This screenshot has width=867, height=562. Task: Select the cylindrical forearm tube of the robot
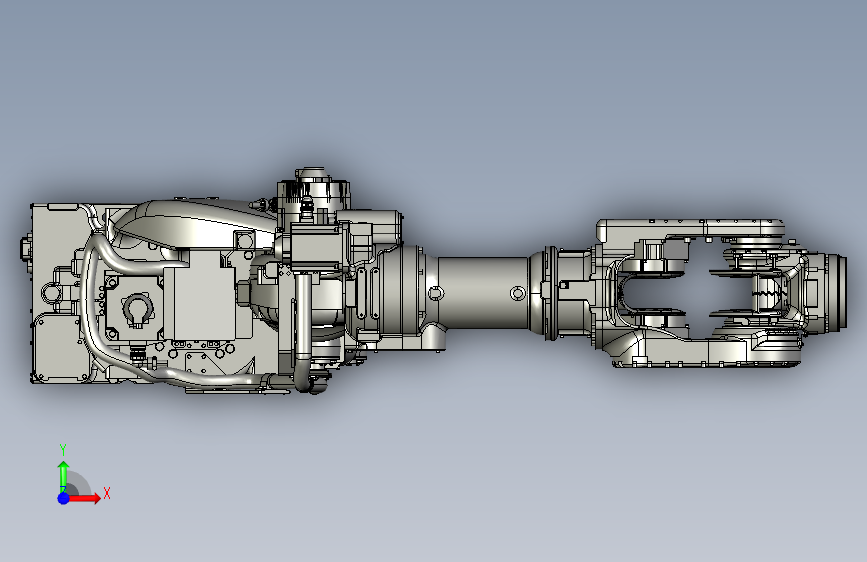point(483,293)
